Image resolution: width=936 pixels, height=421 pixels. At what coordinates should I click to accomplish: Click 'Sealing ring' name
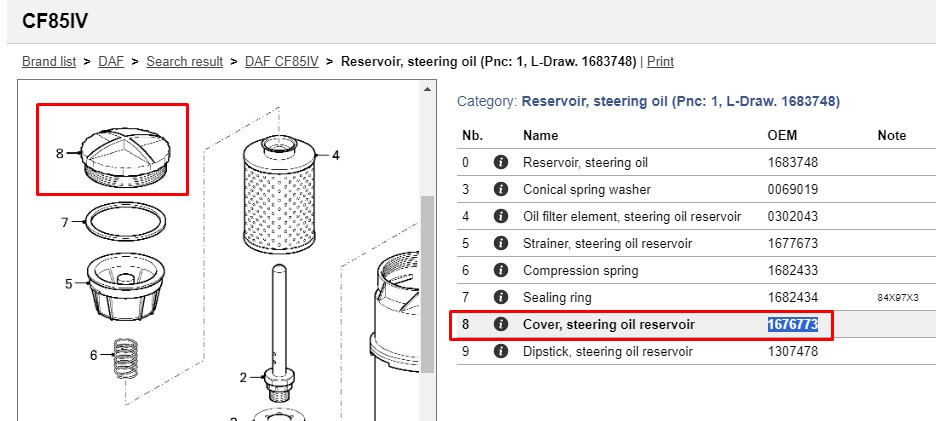point(557,297)
